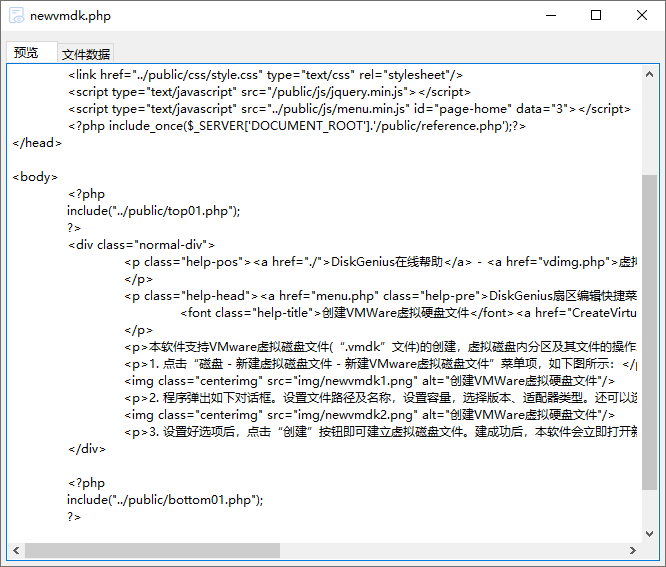666x567 pixels.
Task: Click the newvmdk.php file icon in title bar
Action: point(17,15)
